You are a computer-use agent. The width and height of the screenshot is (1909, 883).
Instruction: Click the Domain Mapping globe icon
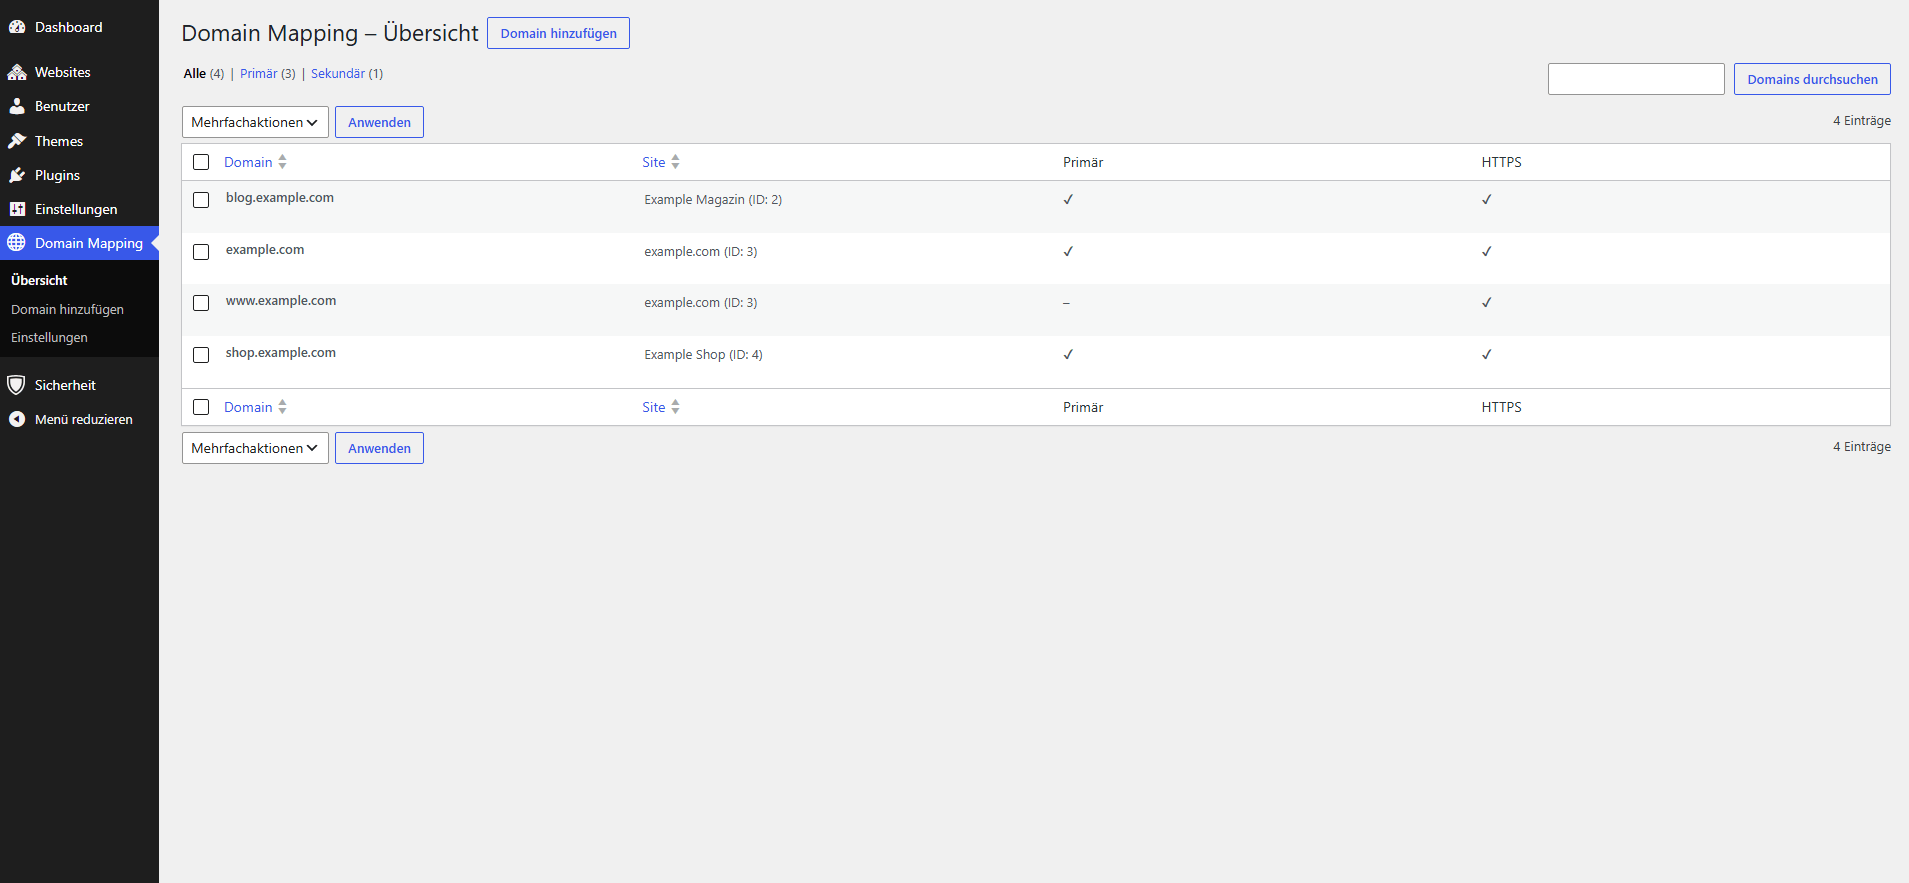pyautogui.click(x=17, y=243)
